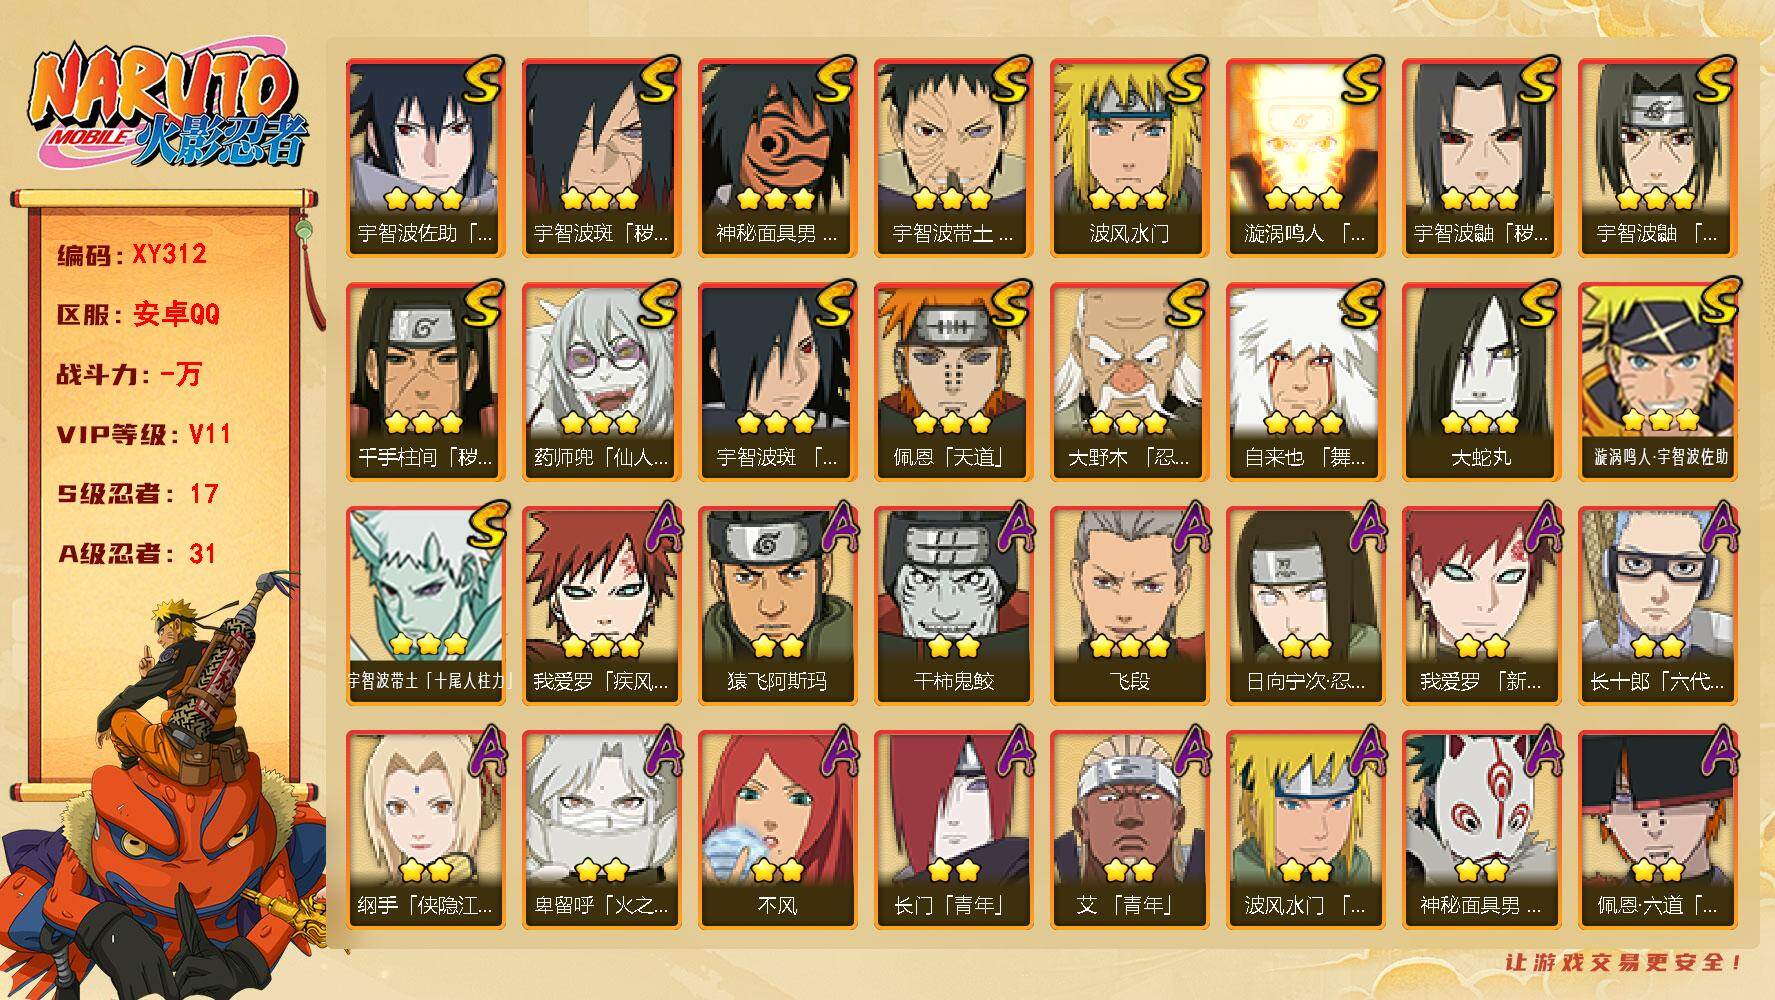Select the 大野木 old man card
Image resolution: width=1775 pixels, height=1000 pixels.
1129,381
